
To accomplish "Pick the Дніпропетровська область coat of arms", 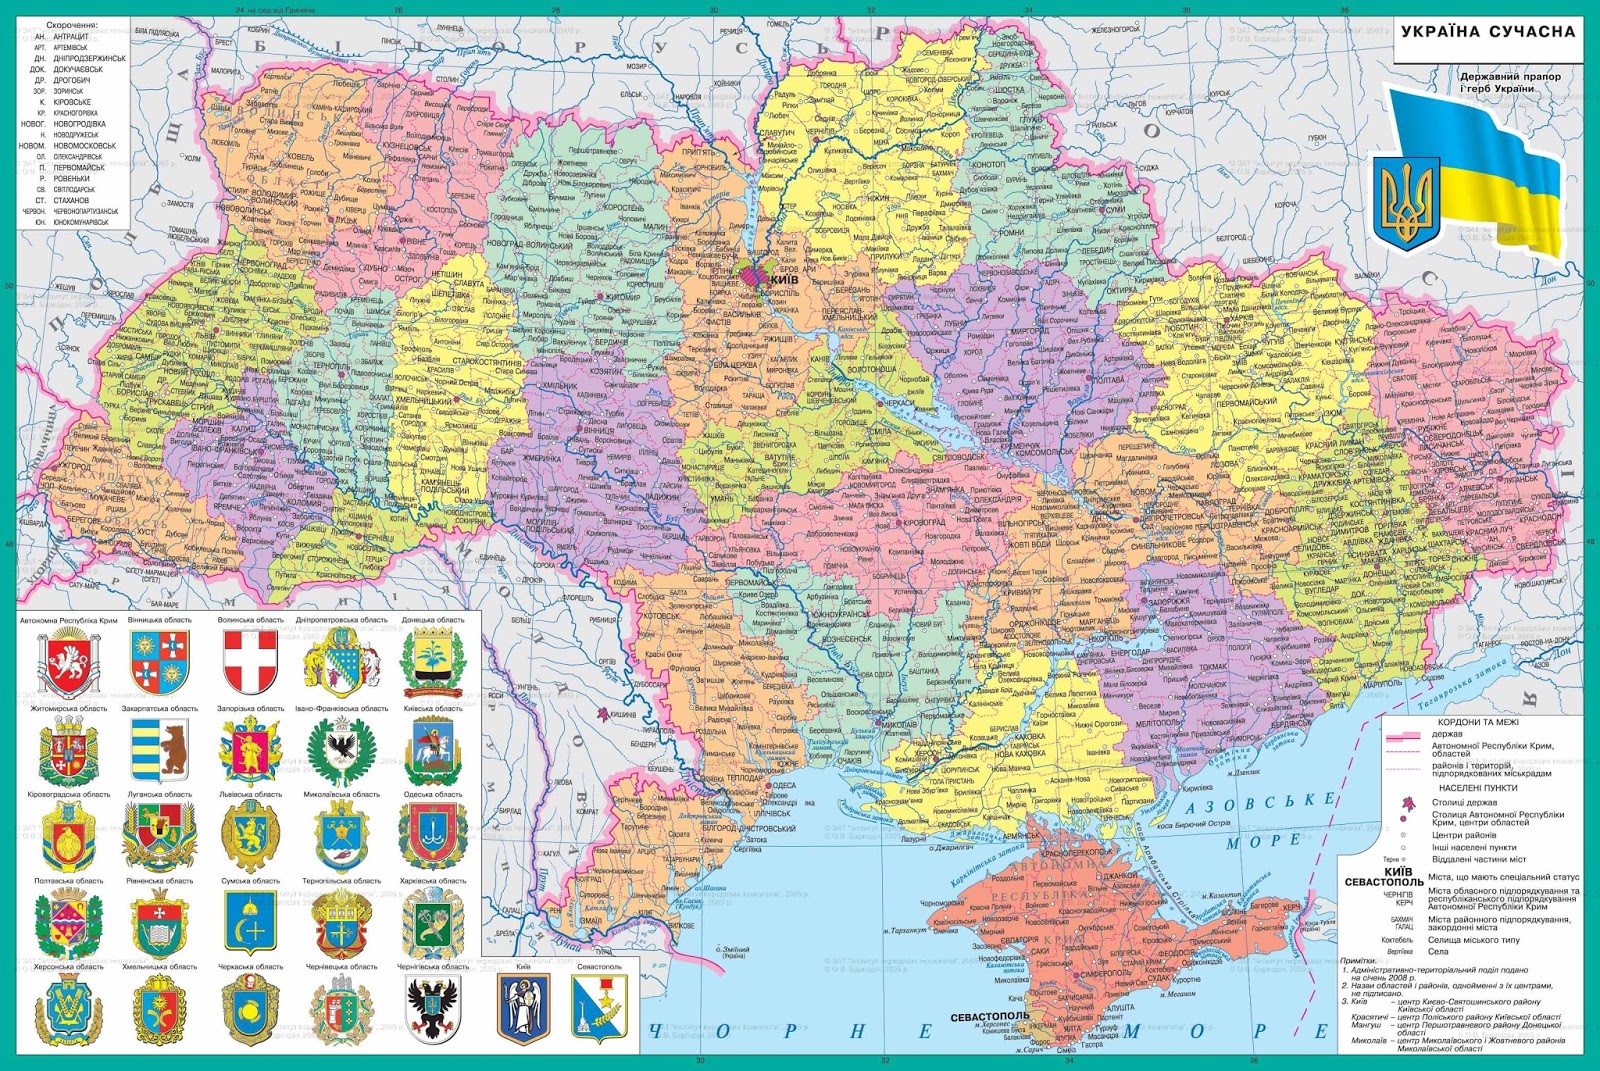I will coord(341,663).
